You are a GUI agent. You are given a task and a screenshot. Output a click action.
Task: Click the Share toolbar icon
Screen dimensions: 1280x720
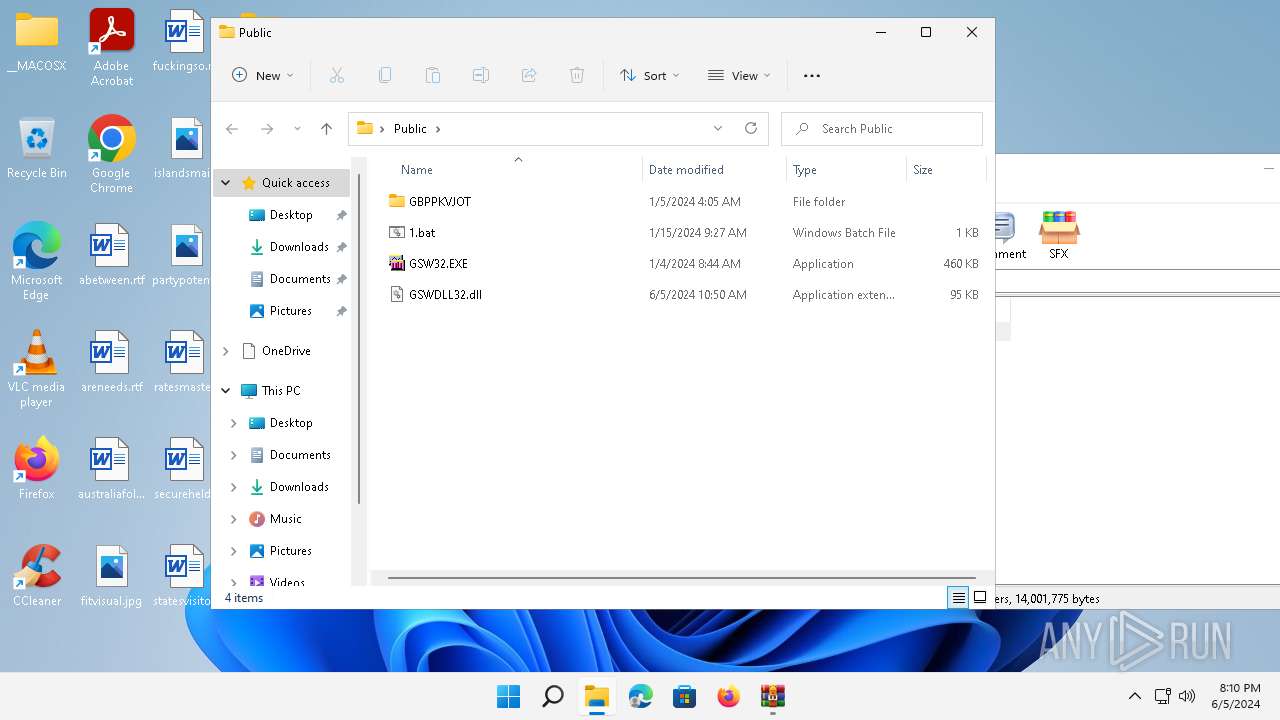click(x=529, y=75)
